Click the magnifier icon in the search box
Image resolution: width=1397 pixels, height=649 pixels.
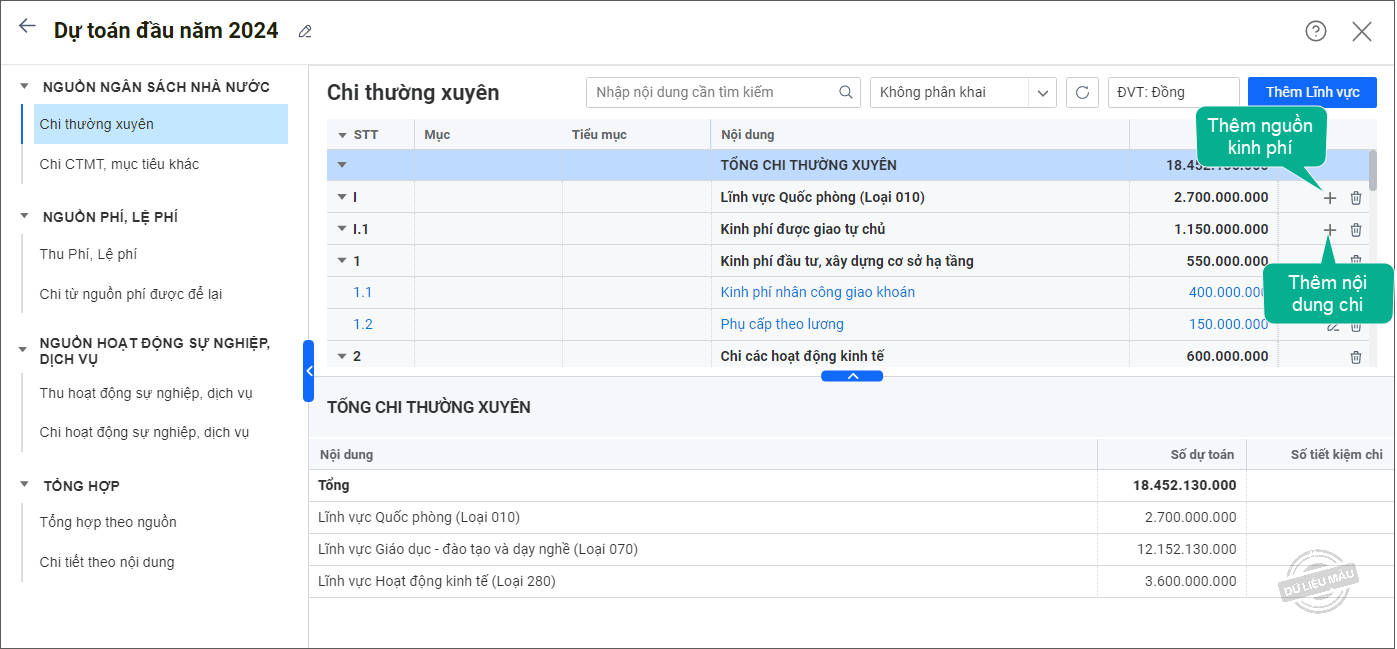click(x=846, y=93)
